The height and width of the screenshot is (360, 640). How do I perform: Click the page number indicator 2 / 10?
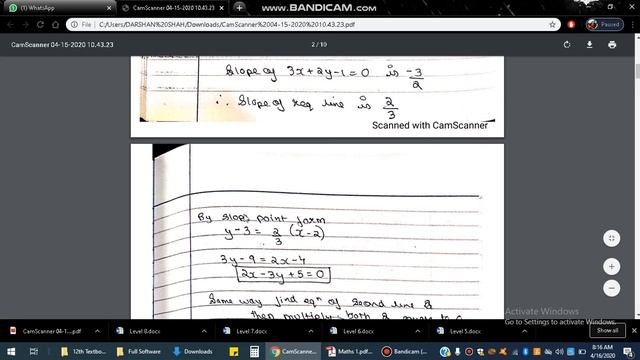(319, 44)
